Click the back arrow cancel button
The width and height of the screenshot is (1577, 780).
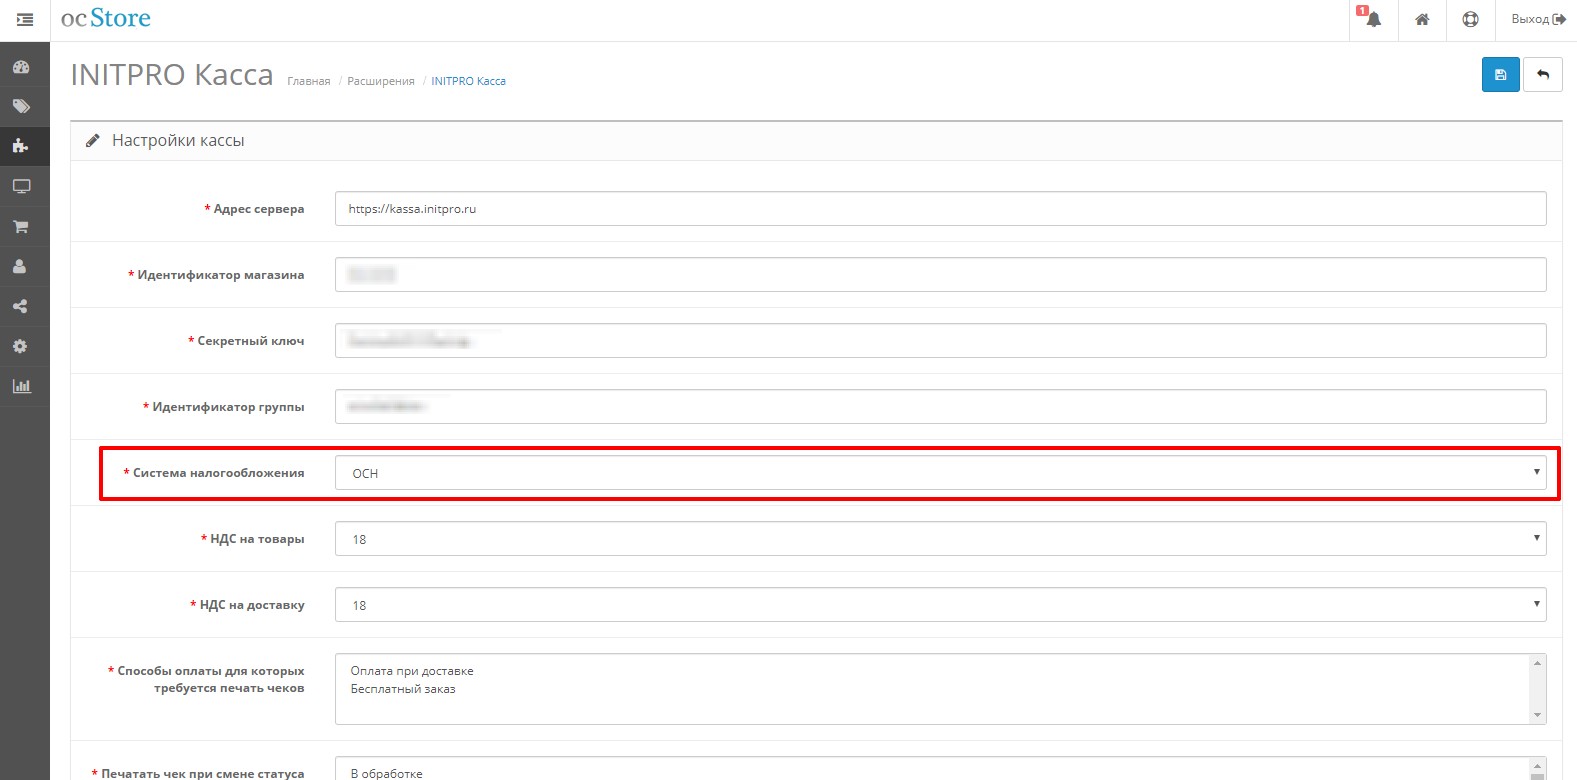tap(1542, 74)
